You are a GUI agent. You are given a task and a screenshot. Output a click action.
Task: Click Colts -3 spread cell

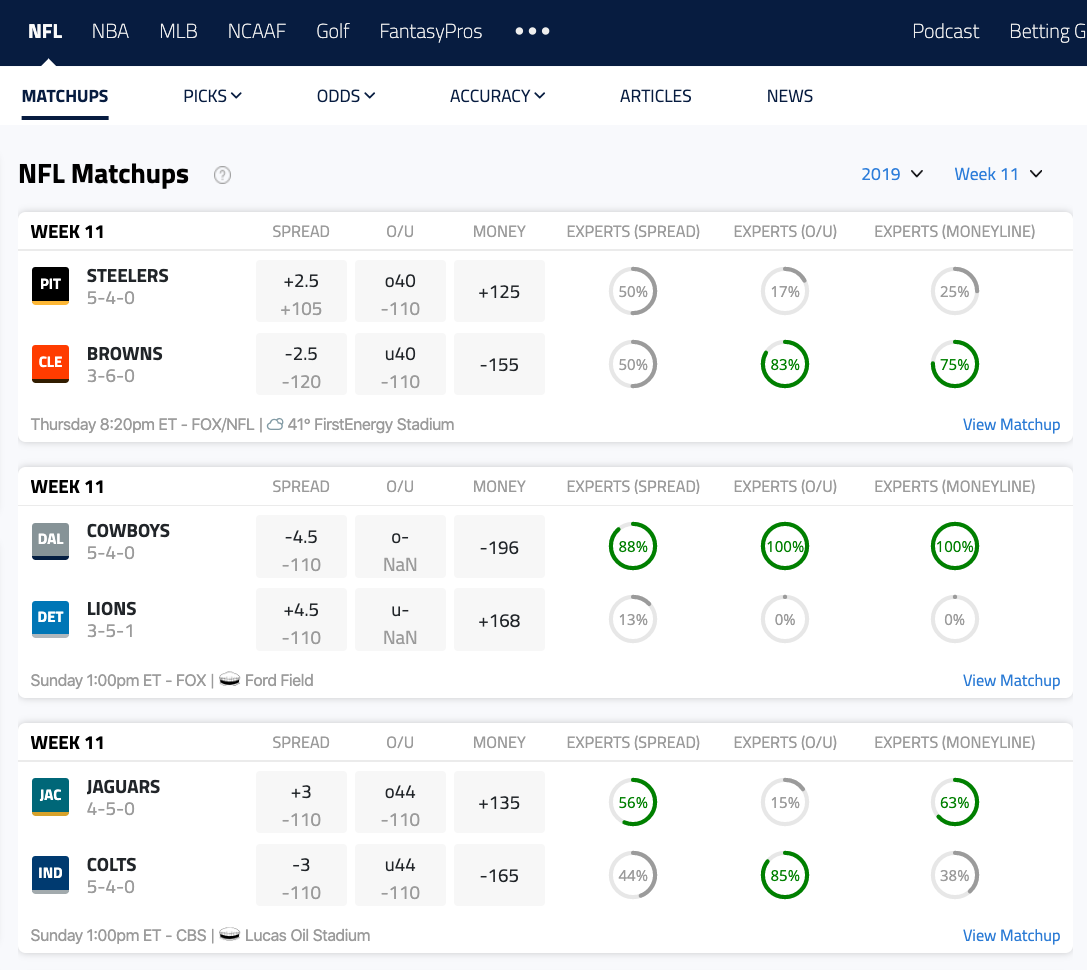[301, 875]
